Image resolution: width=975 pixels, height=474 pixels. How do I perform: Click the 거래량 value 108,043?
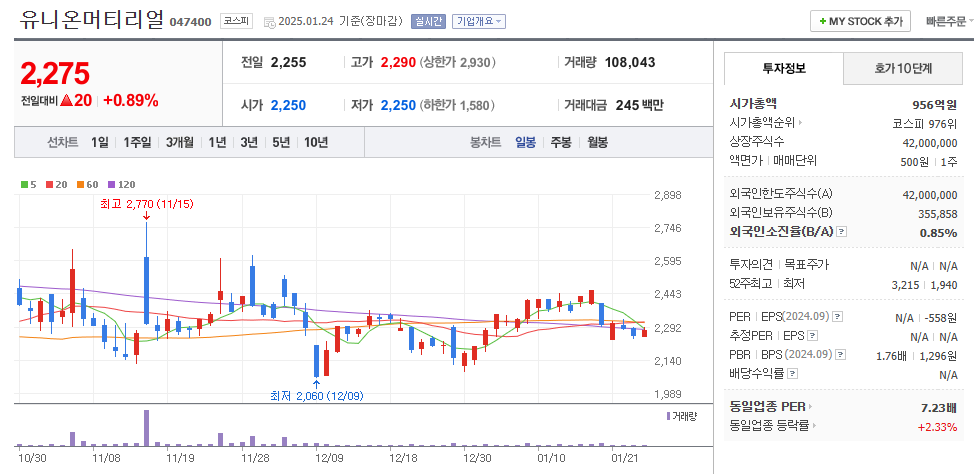tap(630, 63)
